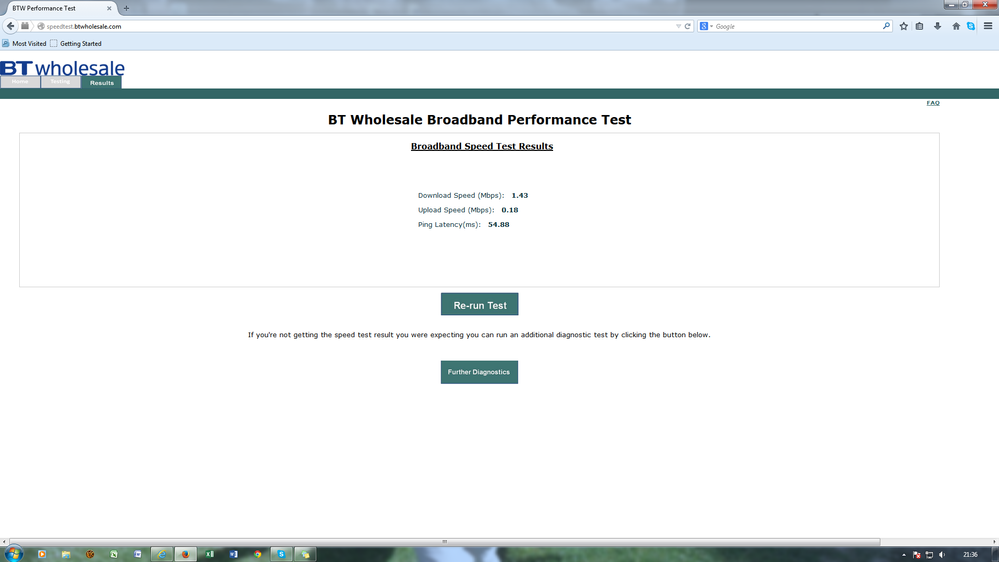Click the upload speed value 0.18

[x=509, y=210]
